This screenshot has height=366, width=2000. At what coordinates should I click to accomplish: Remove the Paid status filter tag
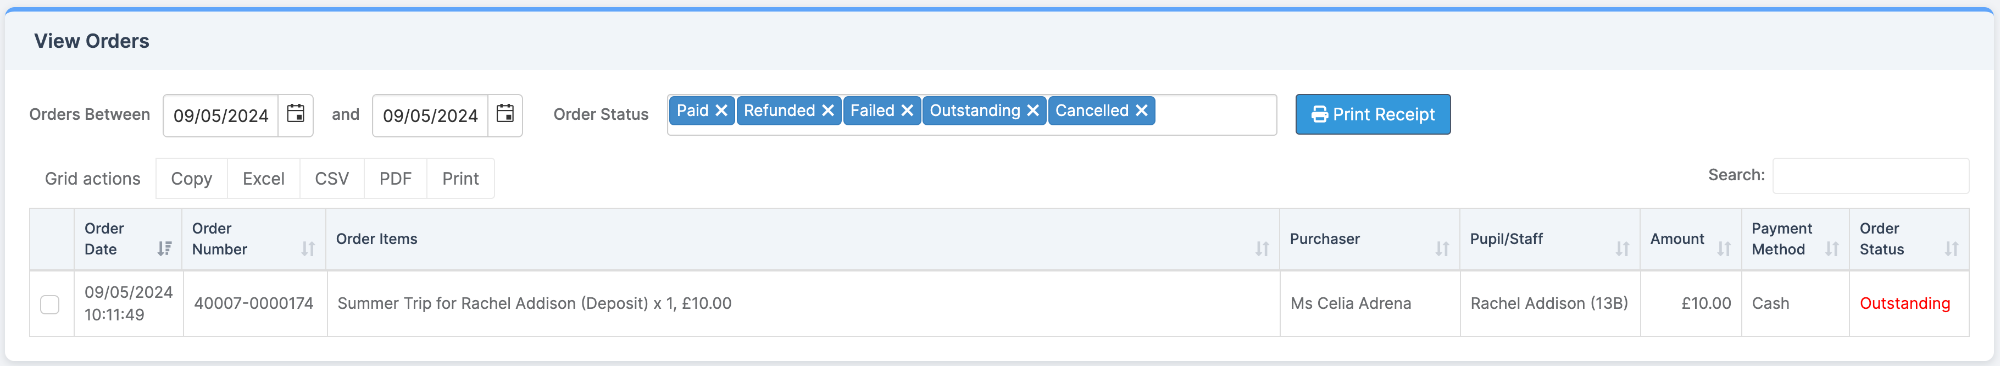coord(721,111)
